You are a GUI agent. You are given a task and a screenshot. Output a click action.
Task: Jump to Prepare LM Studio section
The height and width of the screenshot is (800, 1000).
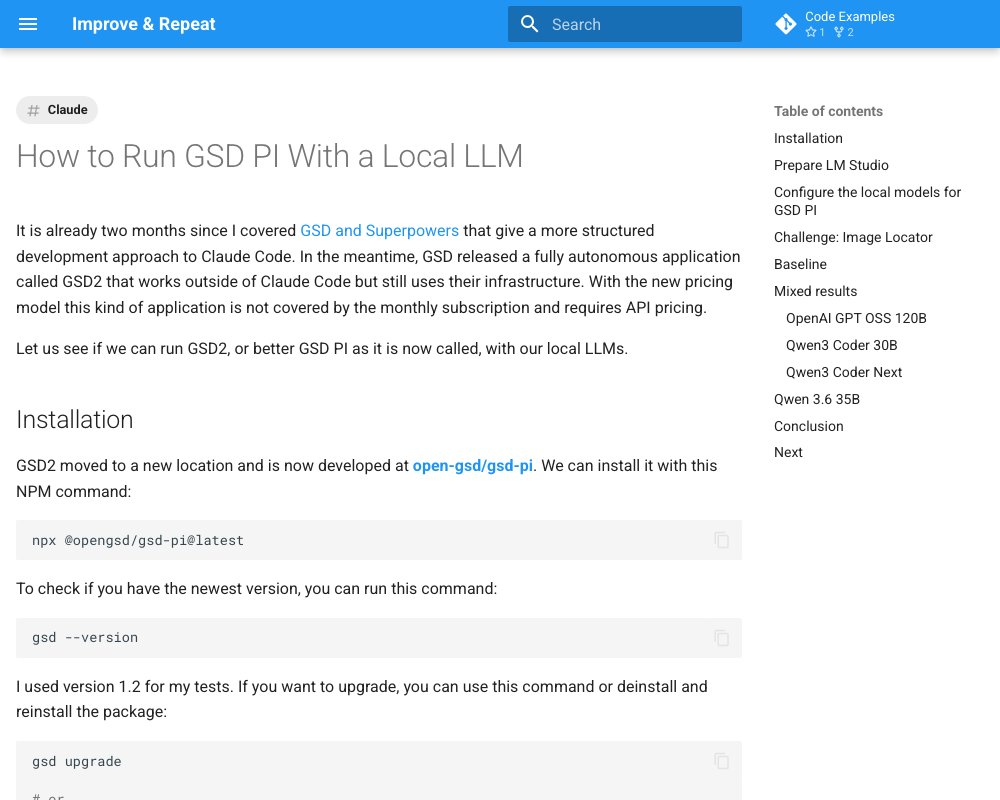(x=831, y=165)
